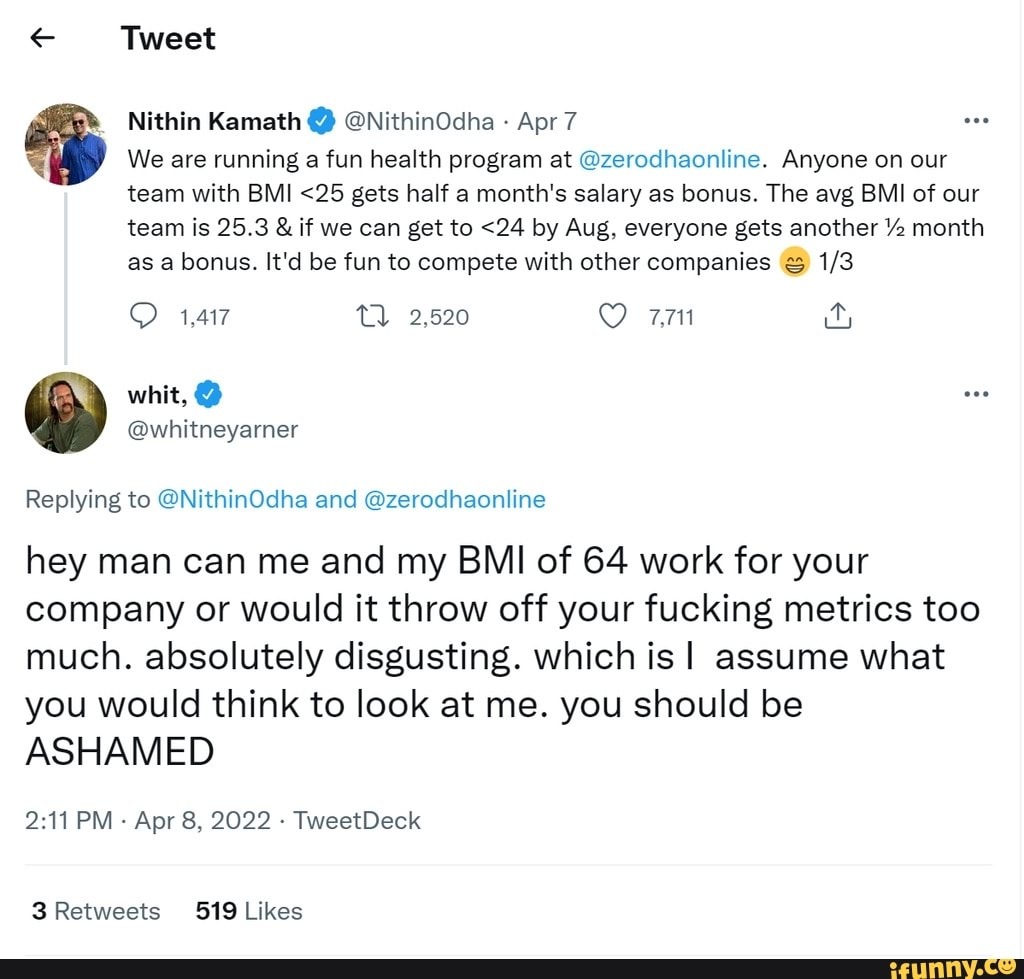The height and width of the screenshot is (979, 1024).
Task: Like Nithin Kamath's tweet
Action: tap(610, 317)
